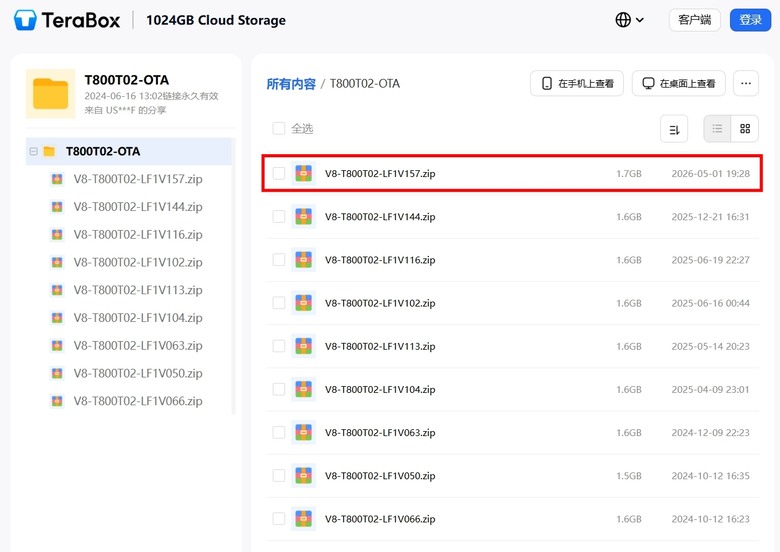Tick checkbox for V8-T800T02-LF1V116.zip
Viewport: 780px width, 552px height.
(279, 260)
